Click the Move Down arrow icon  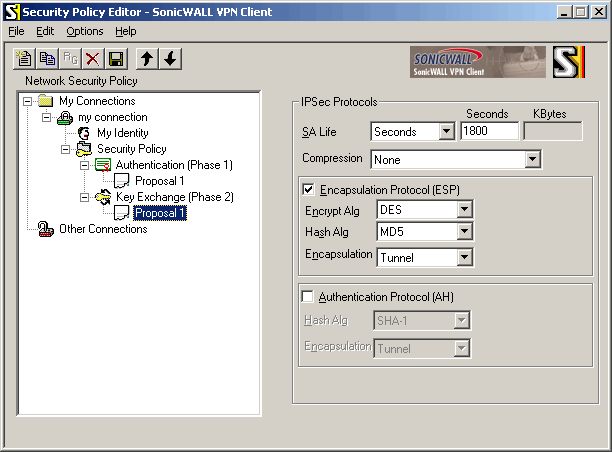pyautogui.click(x=170, y=59)
